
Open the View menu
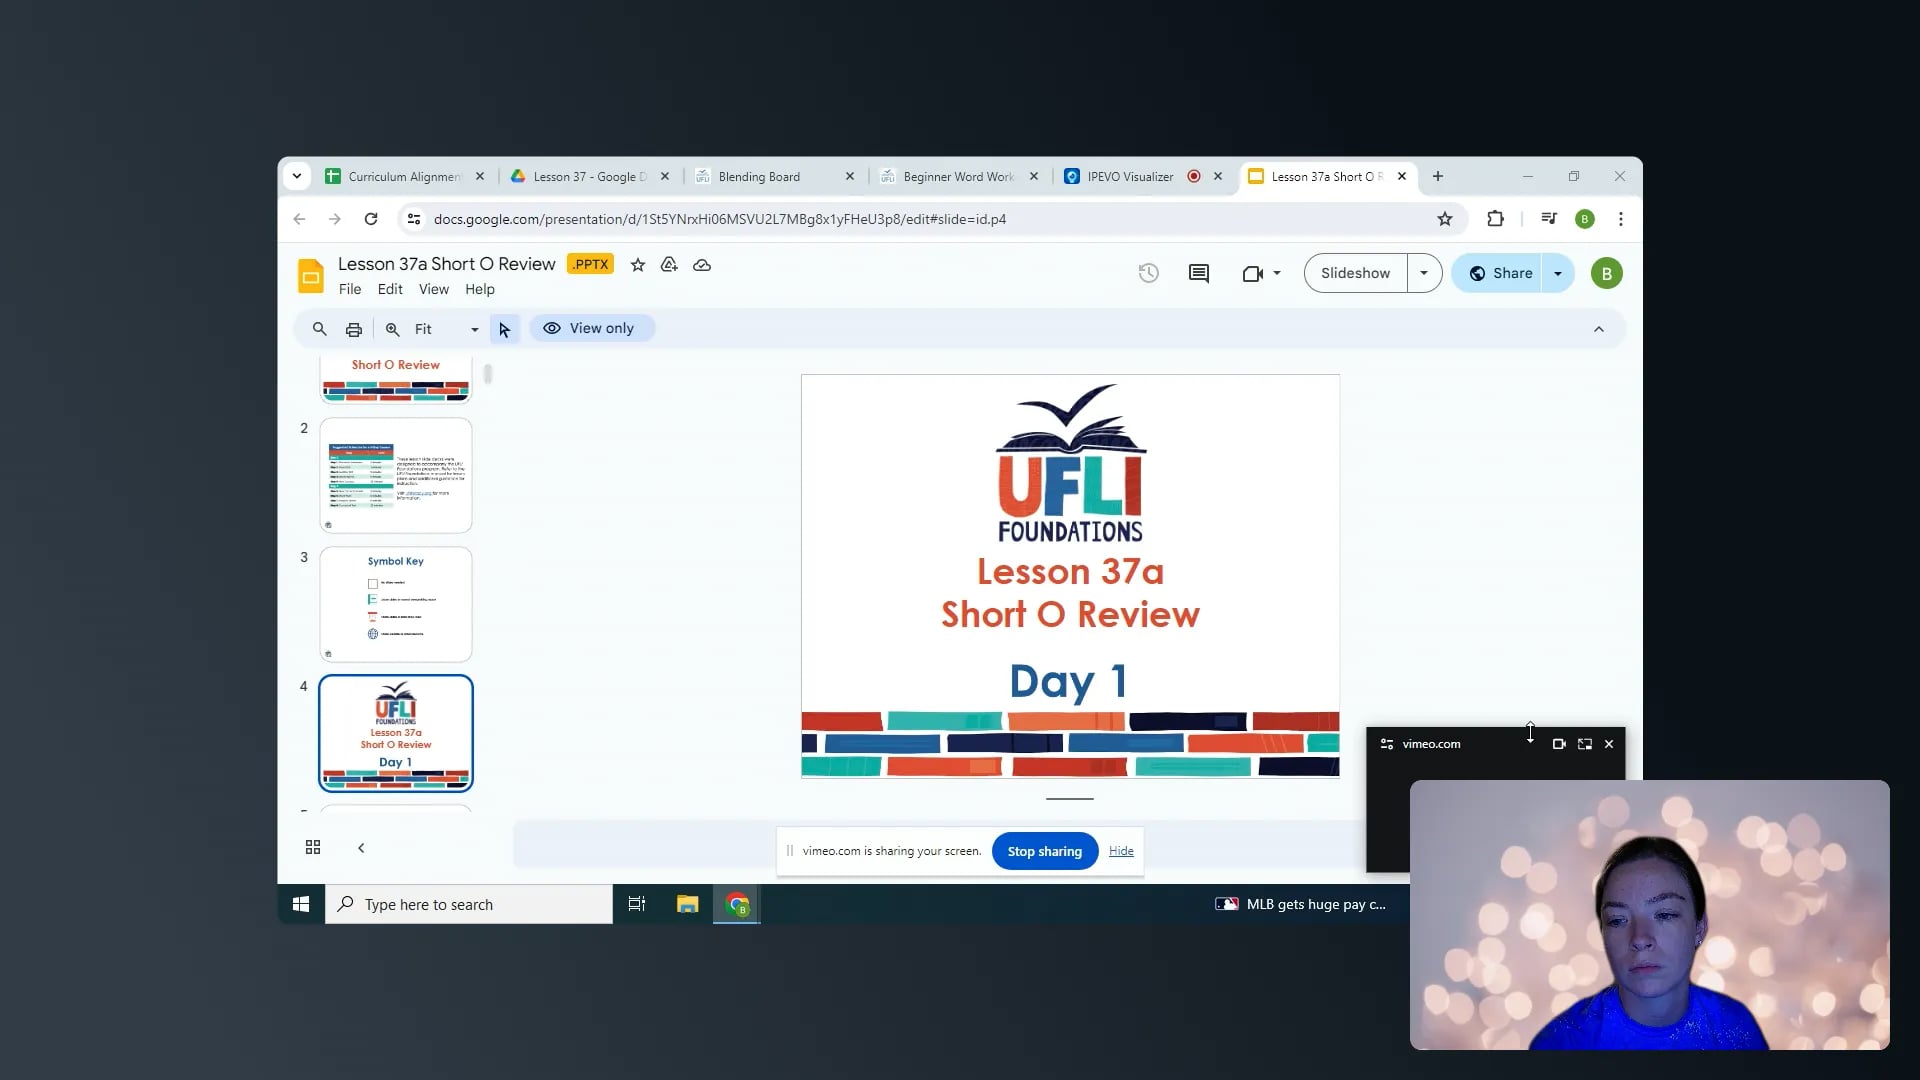pos(433,289)
